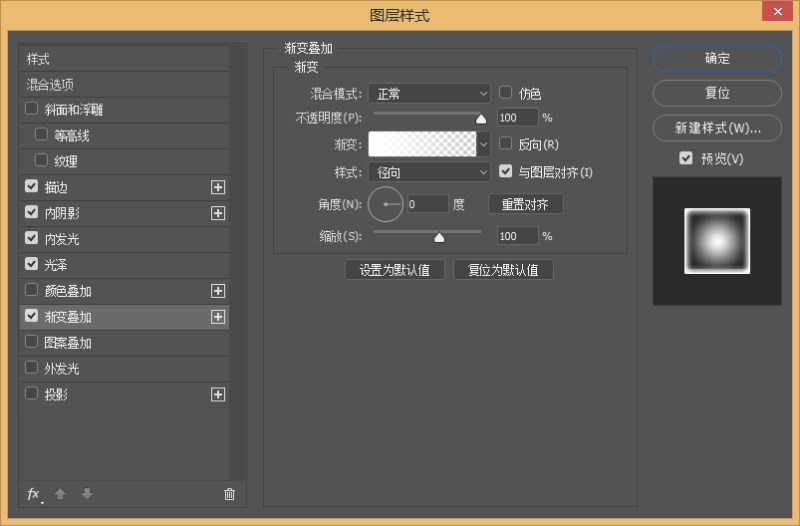Enable the 仿色 dither checkbox
Screen dimensions: 800x526
(x=506, y=92)
